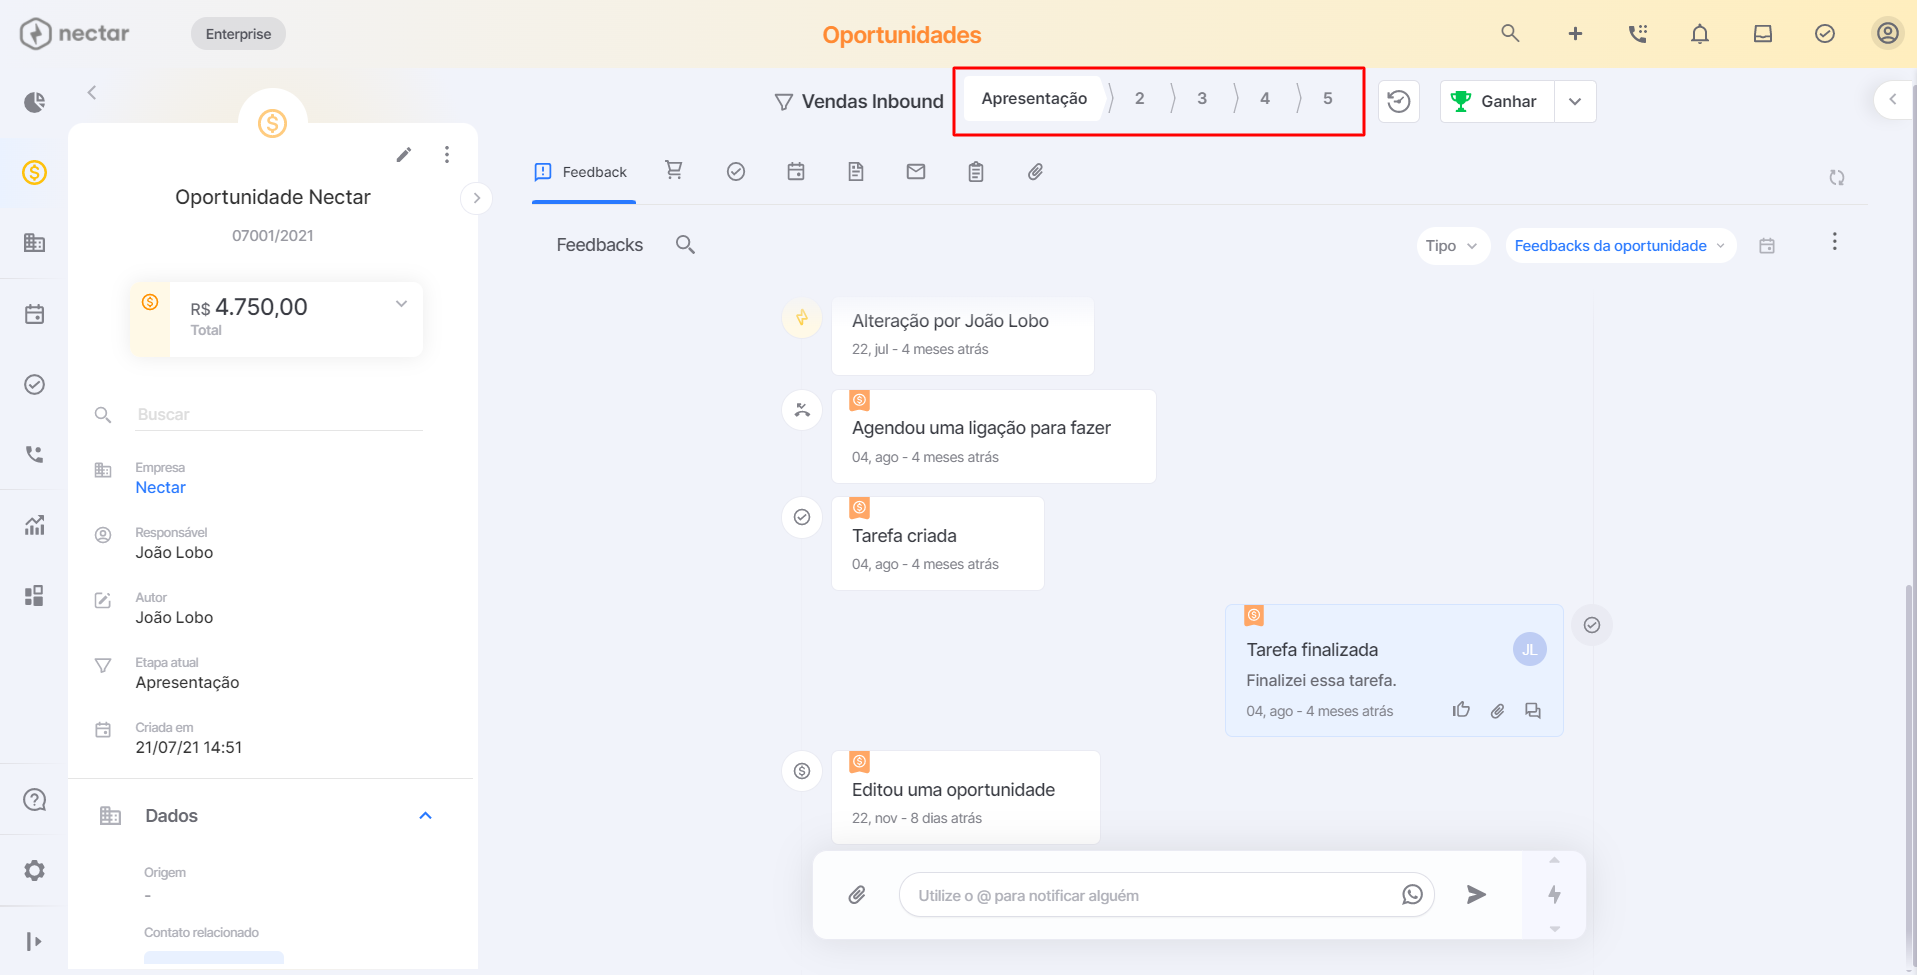Switch to the products cart tab
Screen dimensions: 1917x975
(x=674, y=171)
